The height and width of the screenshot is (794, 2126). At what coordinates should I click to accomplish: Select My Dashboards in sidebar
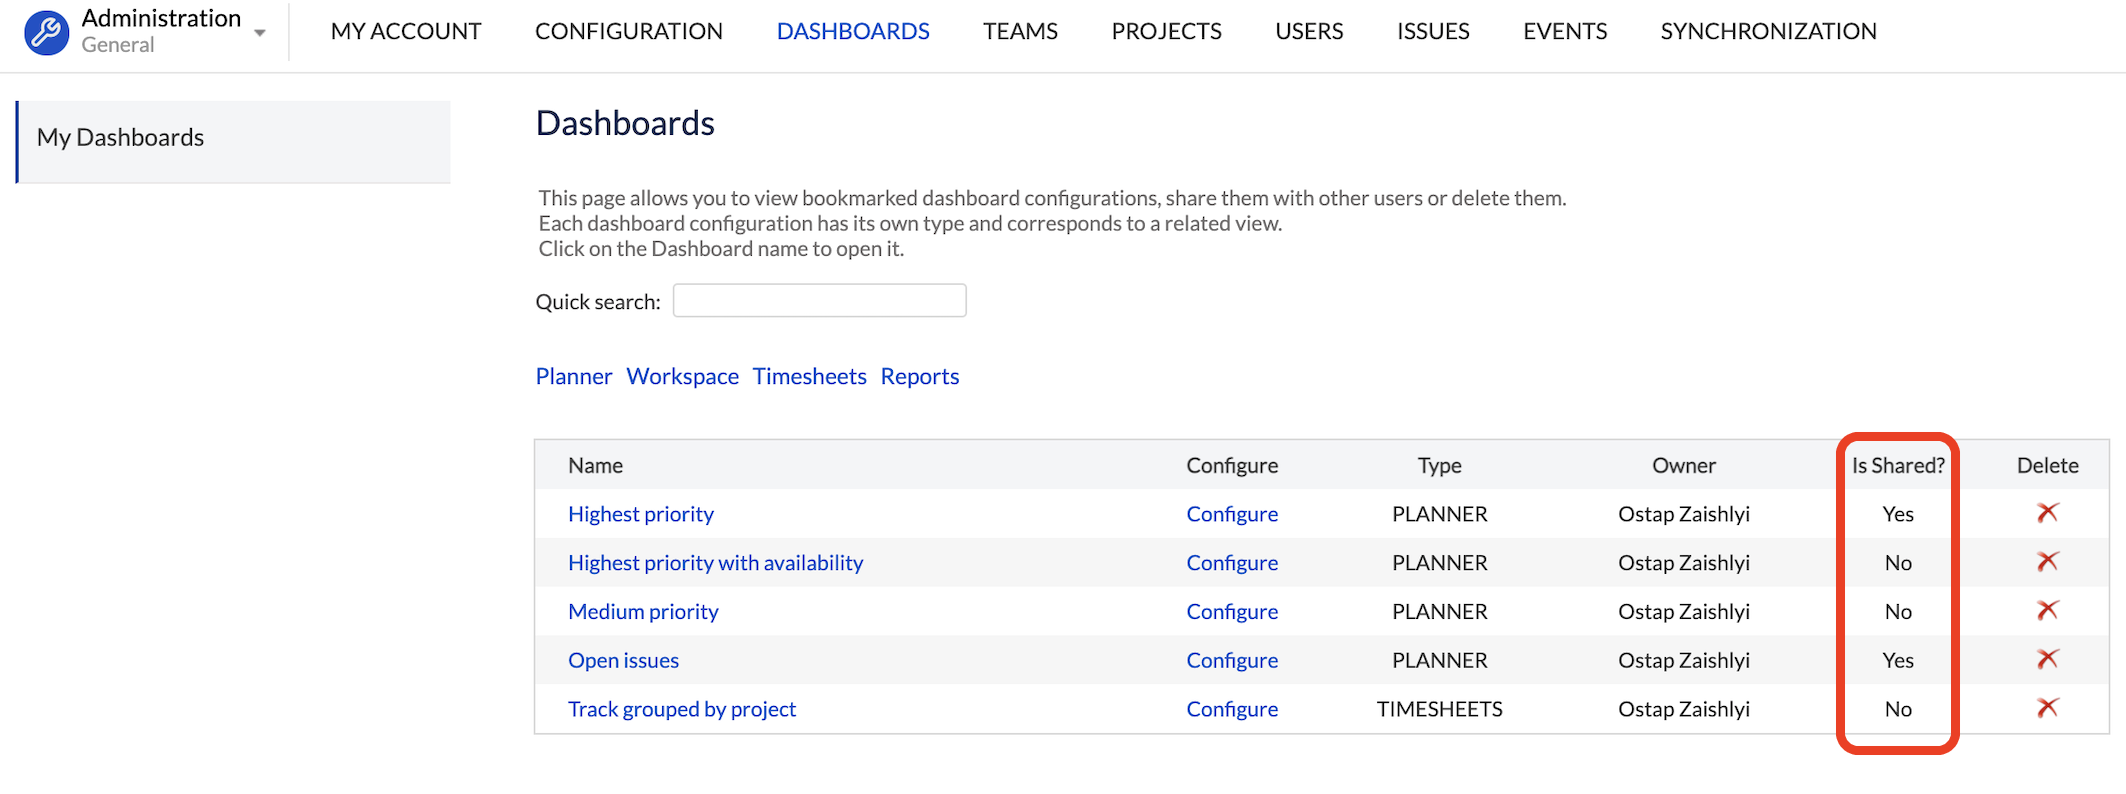(x=120, y=138)
